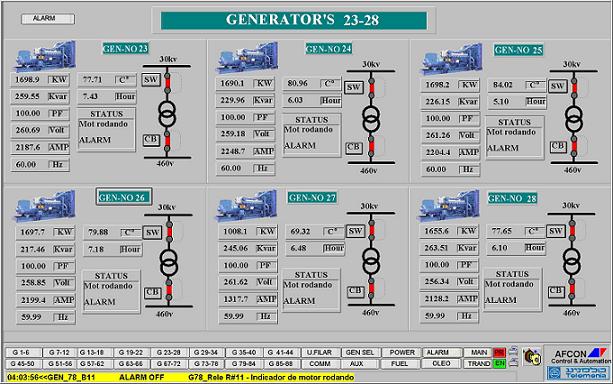Click the AFCON Control & Automation logo

580,355
